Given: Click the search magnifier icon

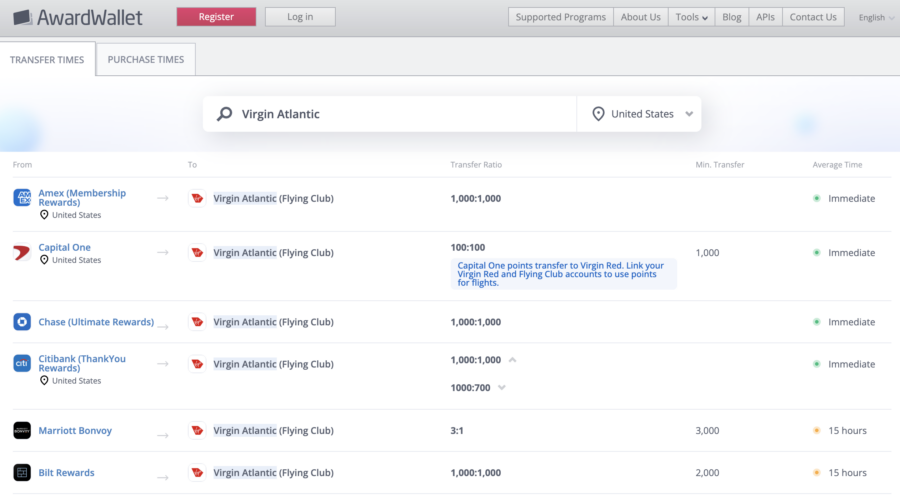Looking at the screenshot, I should tap(224, 114).
